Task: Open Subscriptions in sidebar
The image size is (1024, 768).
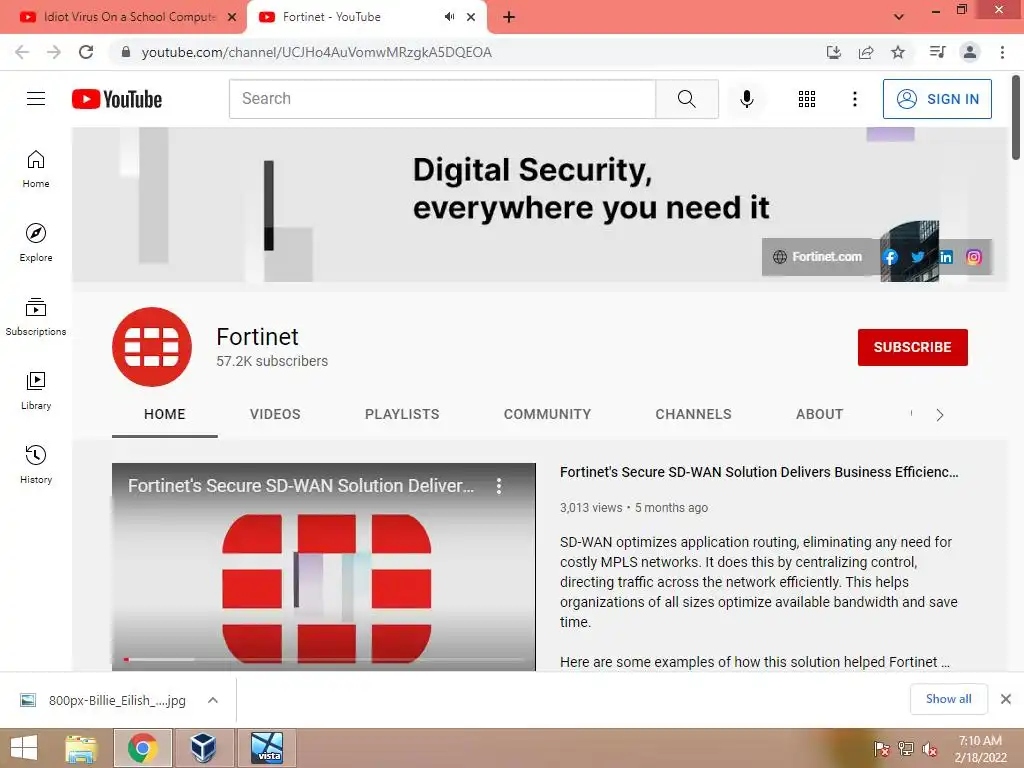Action: coord(36,317)
